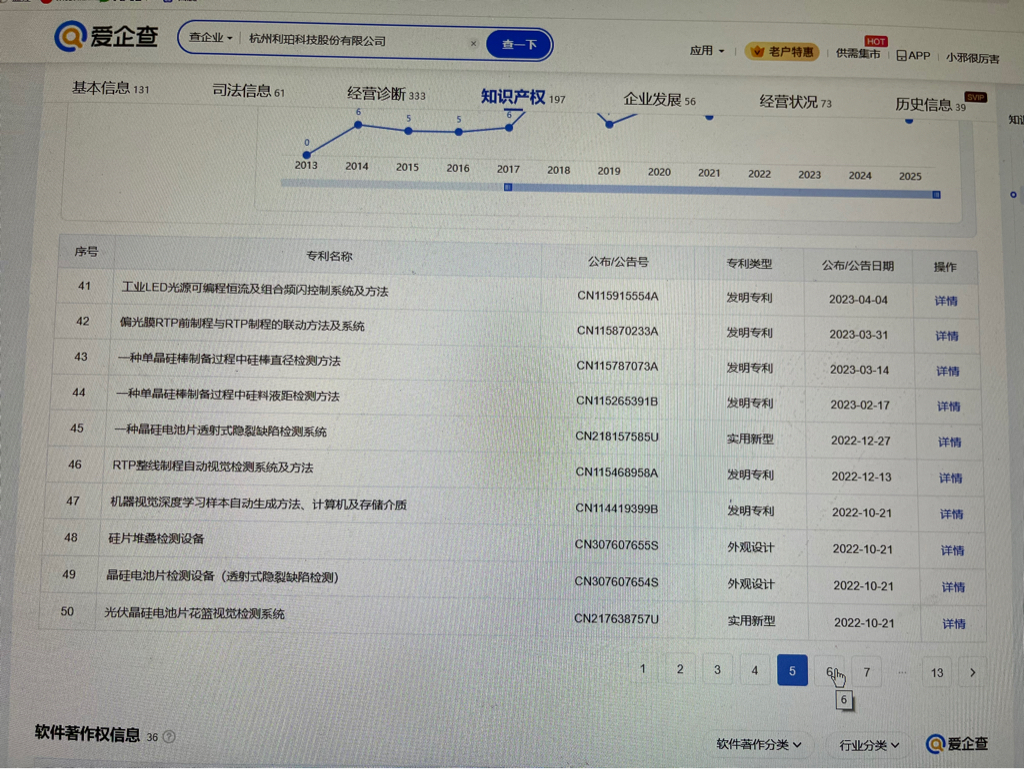
Task: Click patent name 光伏晶硅电池片花篮视觉检测系统
Action: pos(195,614)
